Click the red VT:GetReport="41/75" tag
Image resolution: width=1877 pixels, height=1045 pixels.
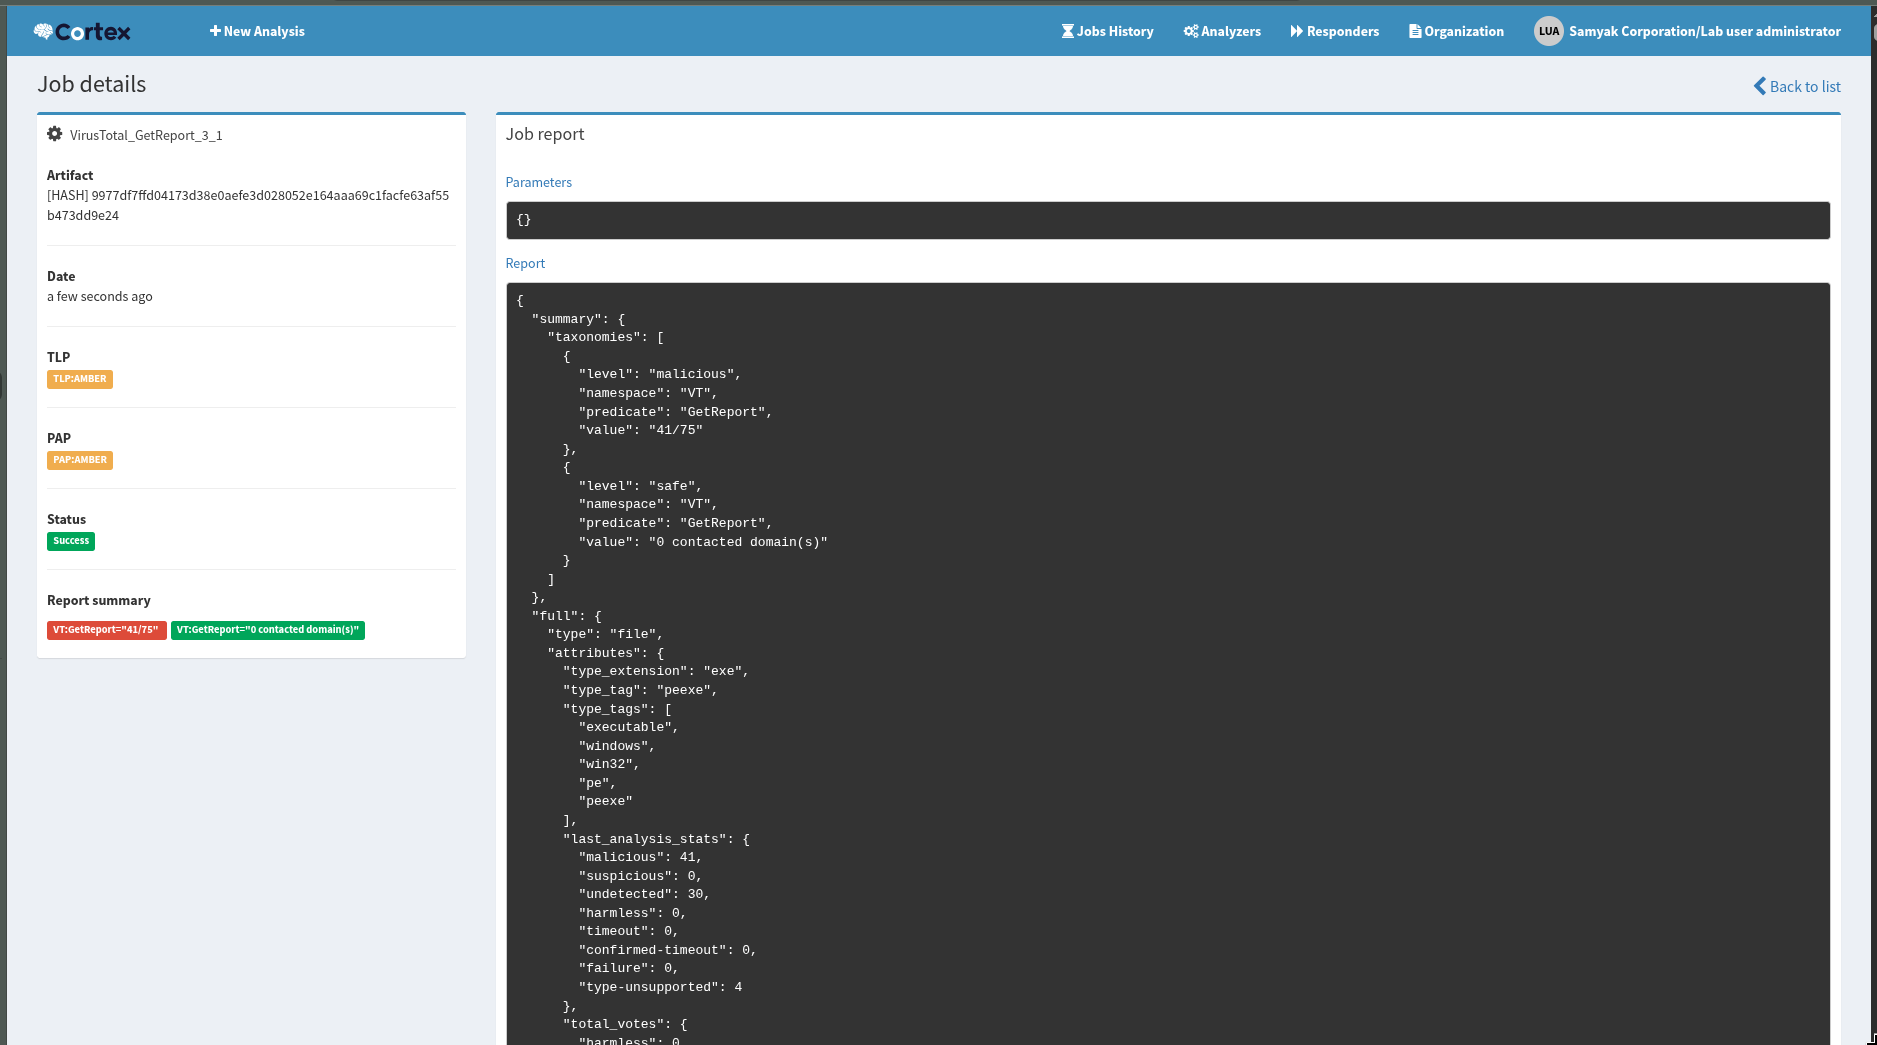(x=106, y=630)
